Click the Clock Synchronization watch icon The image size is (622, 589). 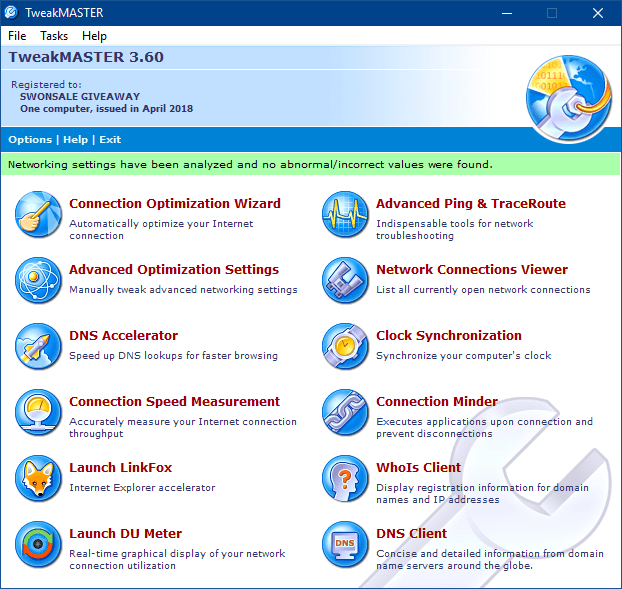click(345, 346)
